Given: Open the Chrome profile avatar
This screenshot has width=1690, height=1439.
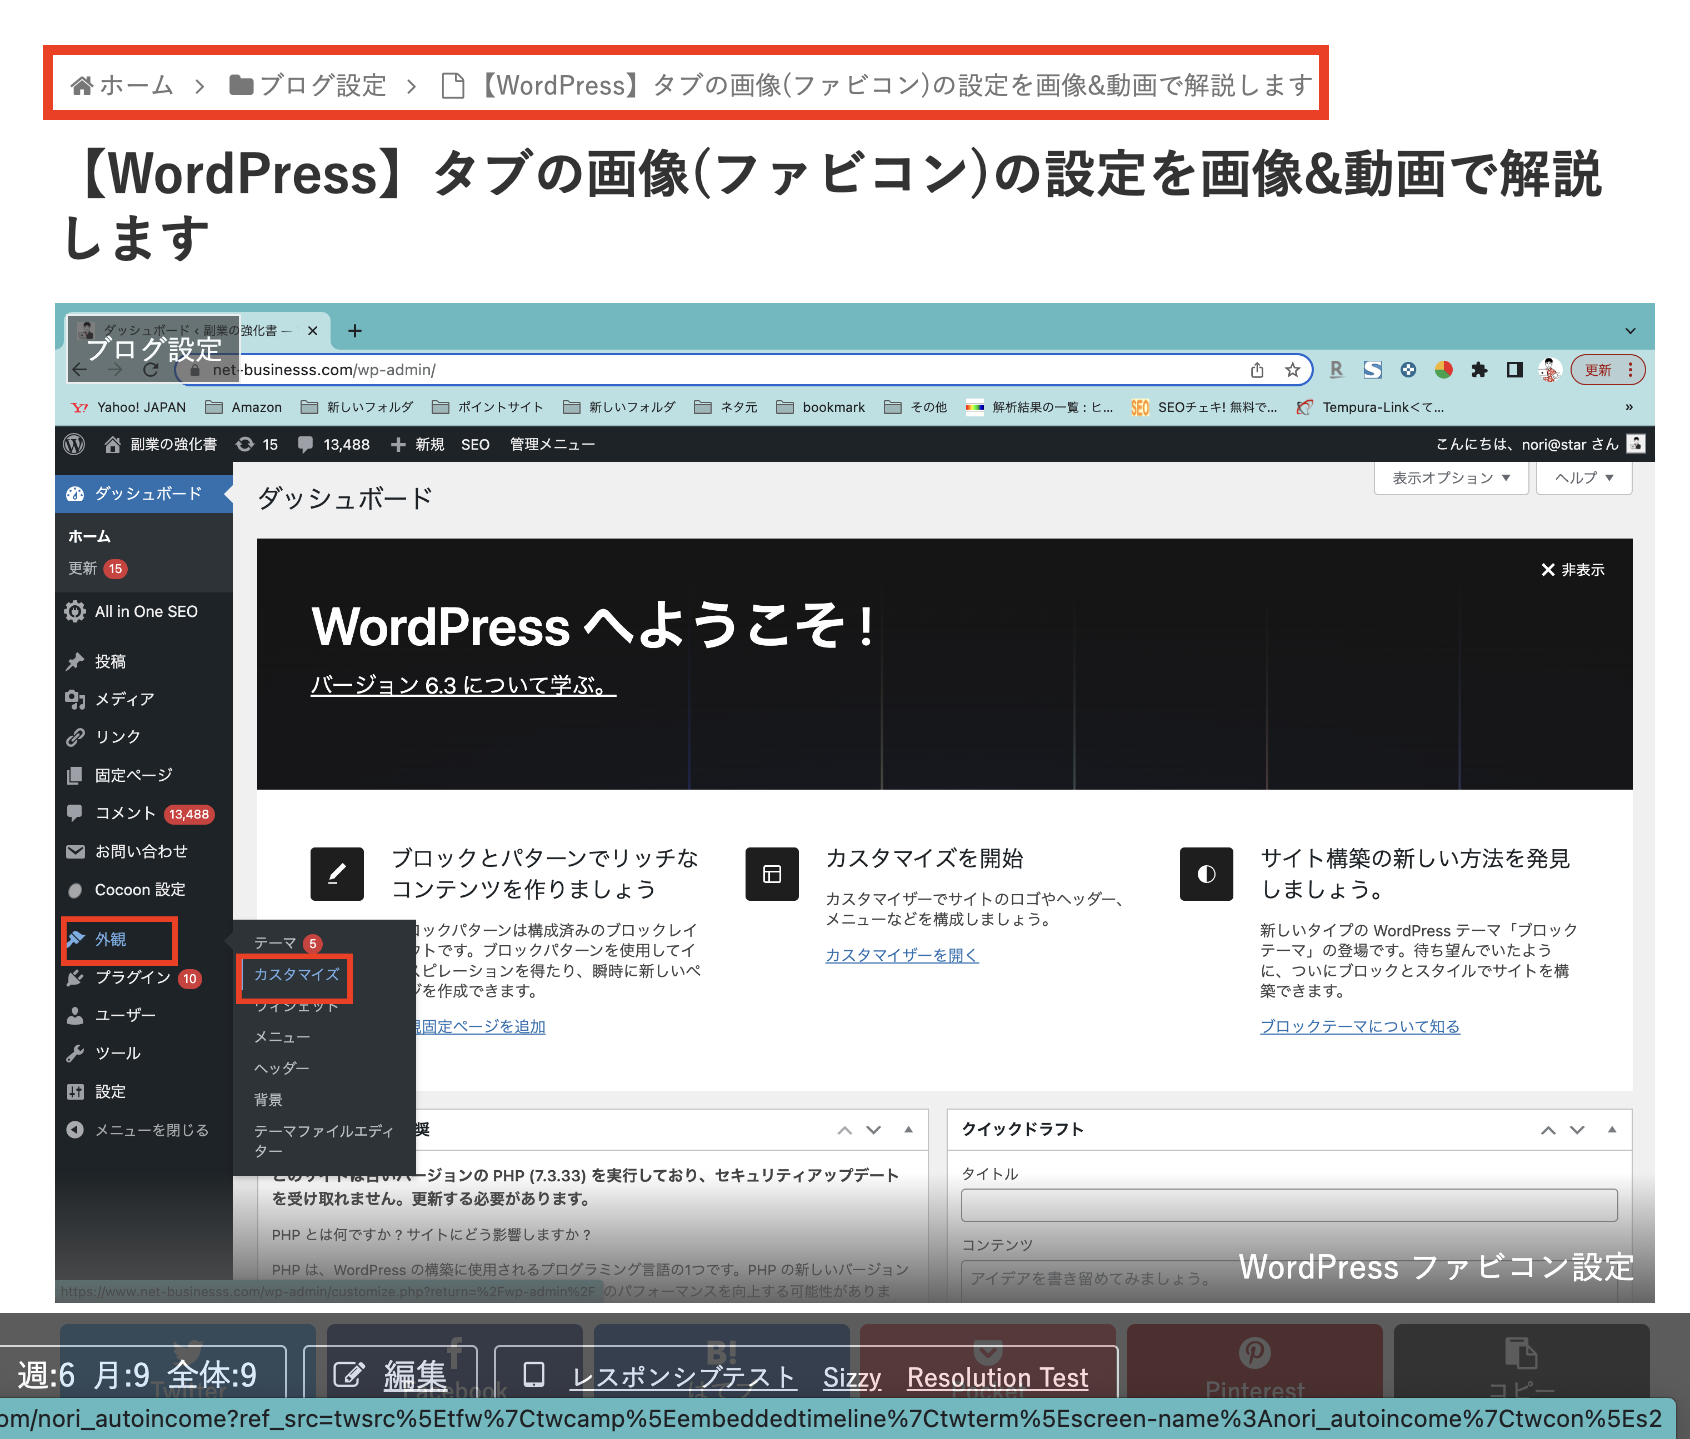Looking at the screenshot, I should click(x=1549, y=370).
